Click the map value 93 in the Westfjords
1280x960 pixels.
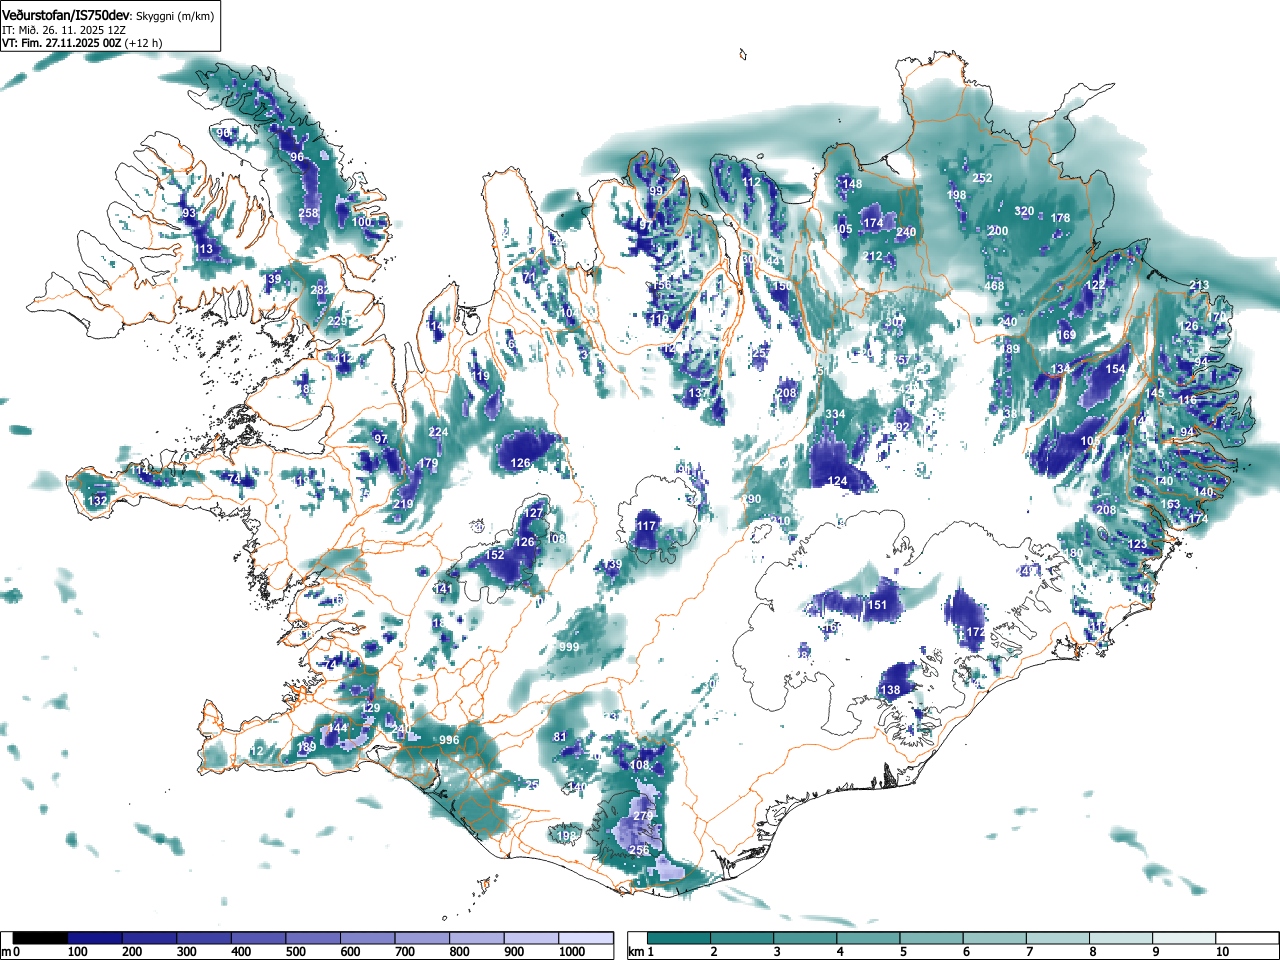click(189, 213)
